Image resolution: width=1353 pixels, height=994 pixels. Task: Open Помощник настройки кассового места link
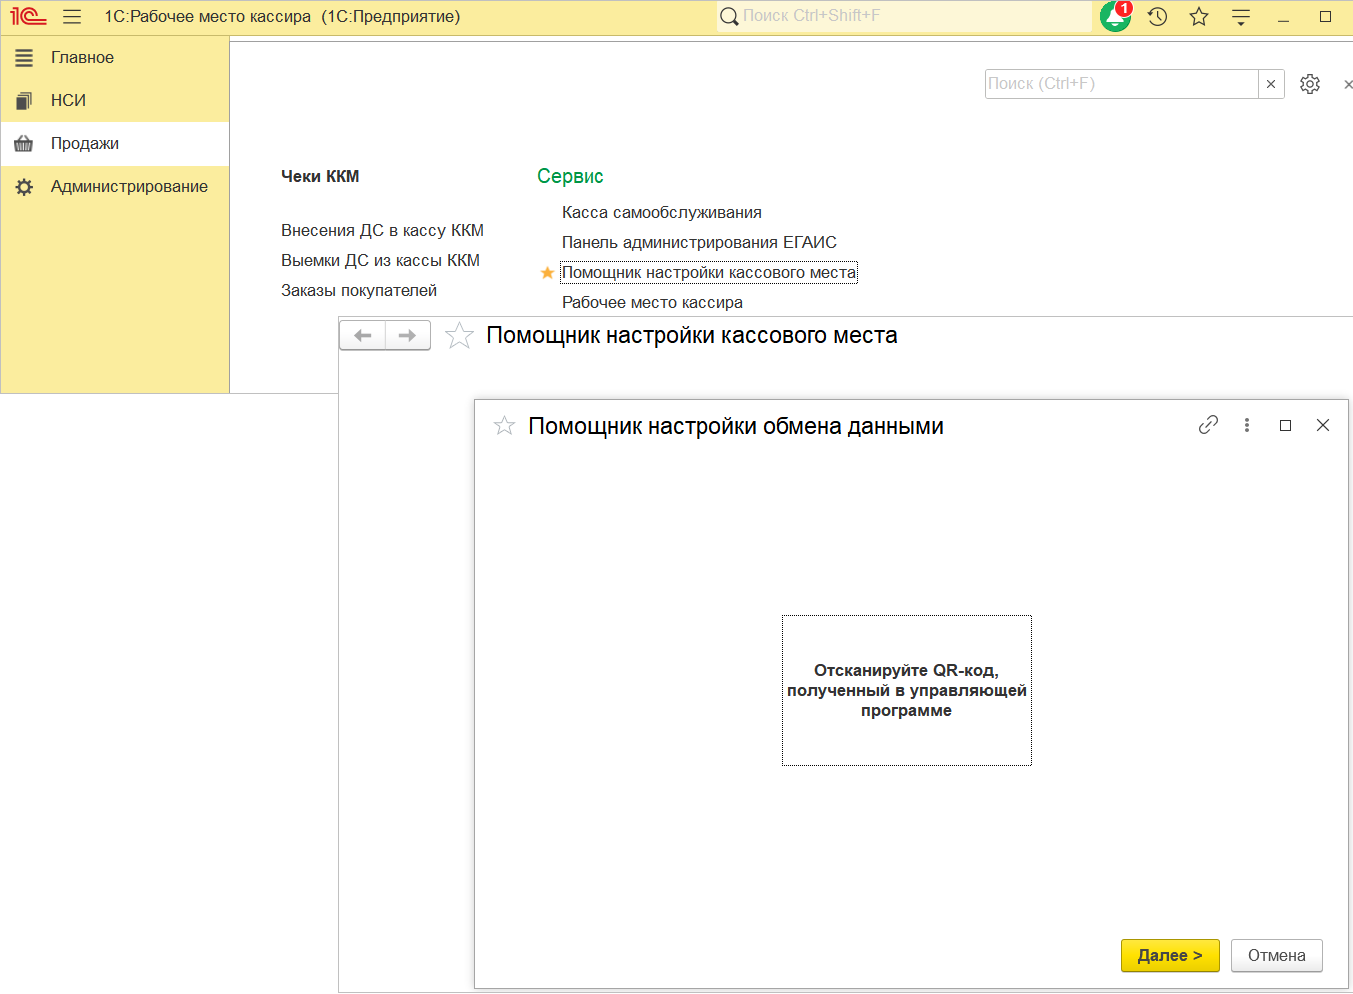[709, 272]
